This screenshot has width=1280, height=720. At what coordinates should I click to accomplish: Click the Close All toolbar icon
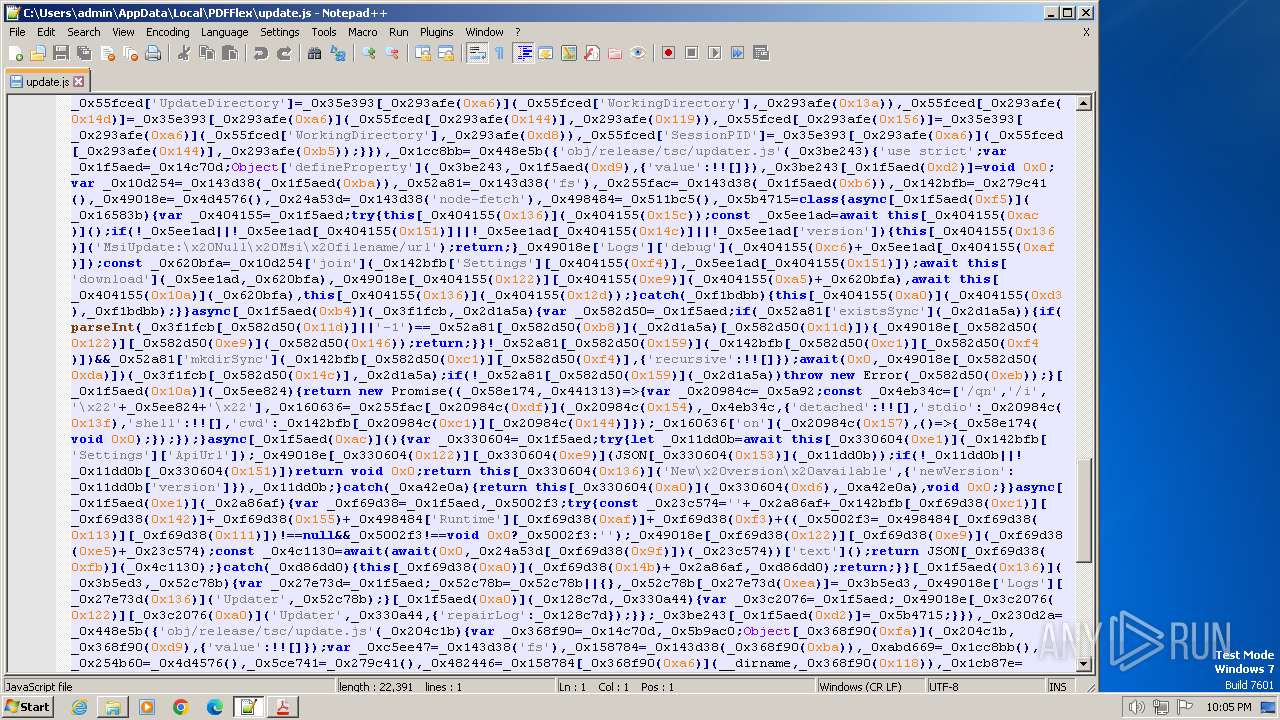click(x=130, y=53)
